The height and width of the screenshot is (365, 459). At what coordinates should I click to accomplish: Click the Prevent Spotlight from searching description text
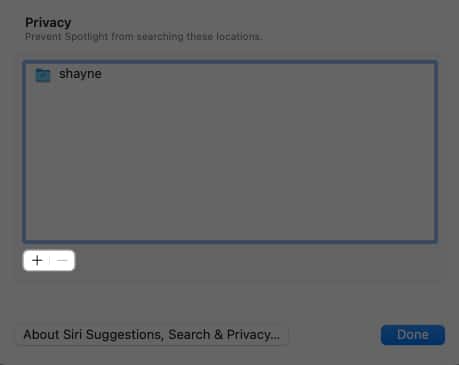[144, 36]
